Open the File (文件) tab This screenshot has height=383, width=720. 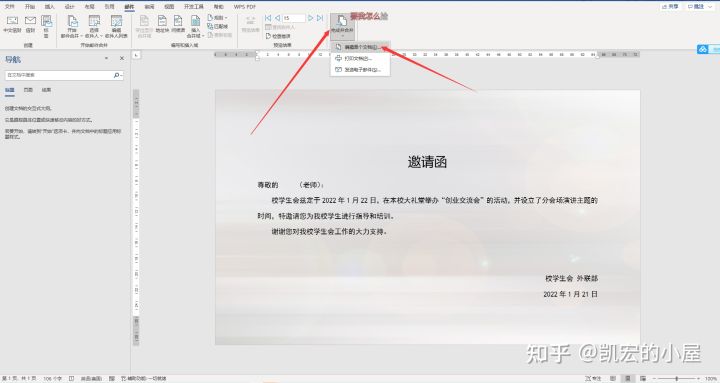point(9,6)
